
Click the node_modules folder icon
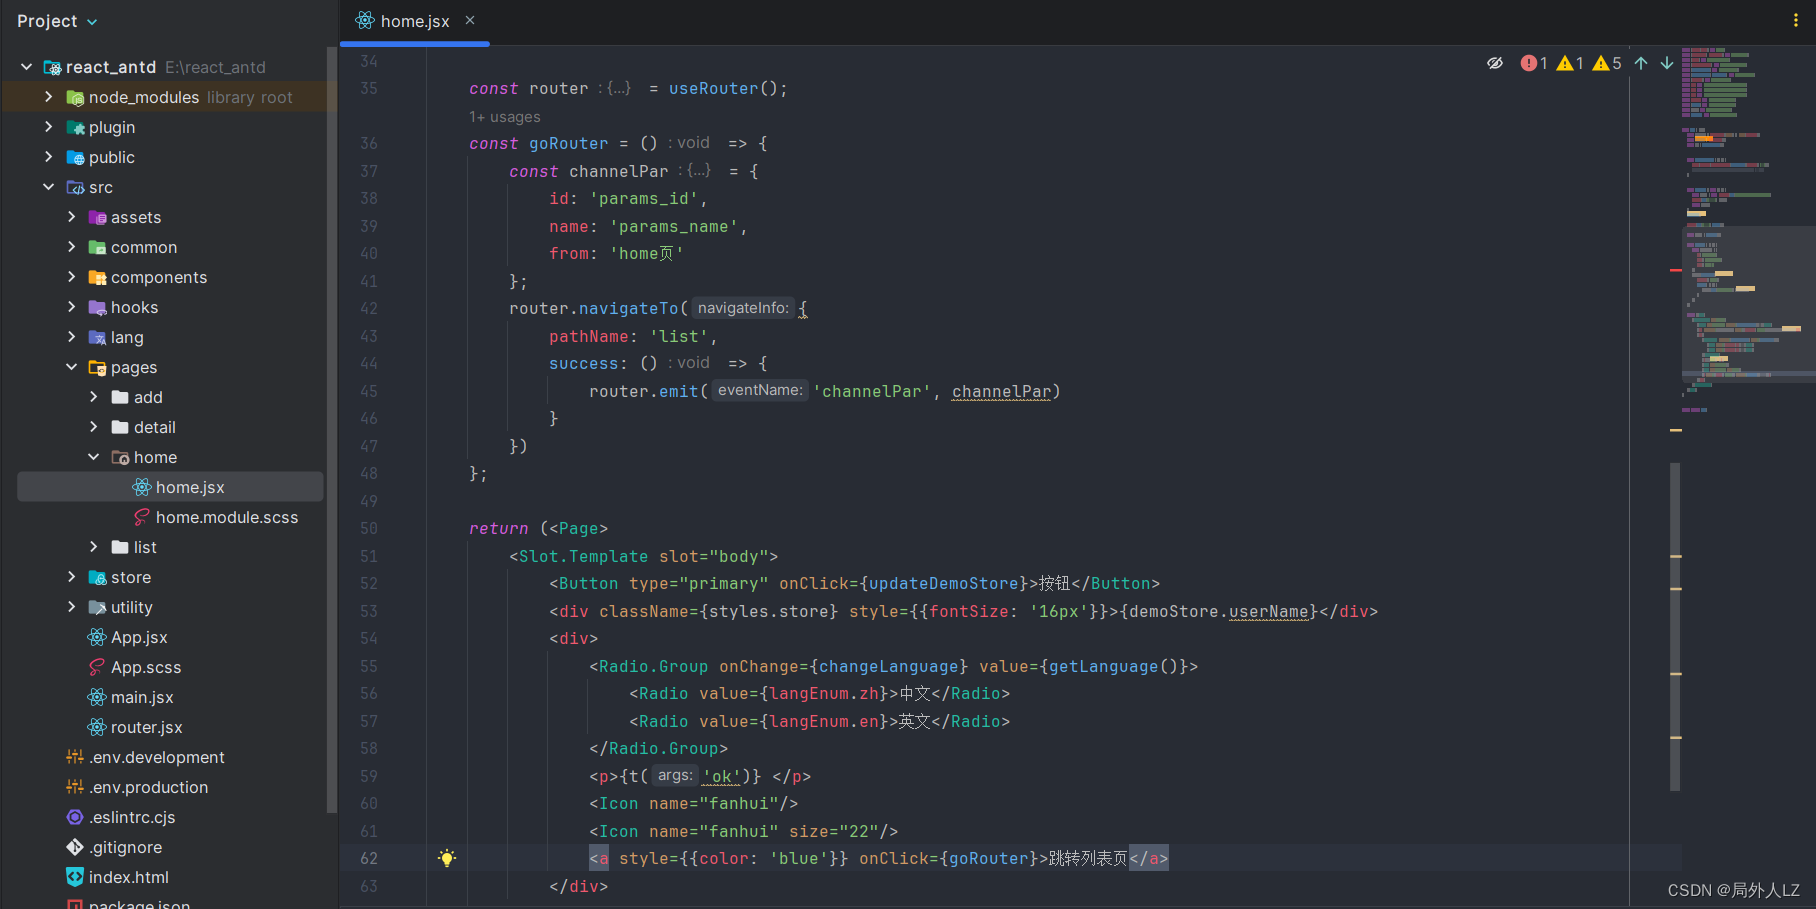coord(75,97)
